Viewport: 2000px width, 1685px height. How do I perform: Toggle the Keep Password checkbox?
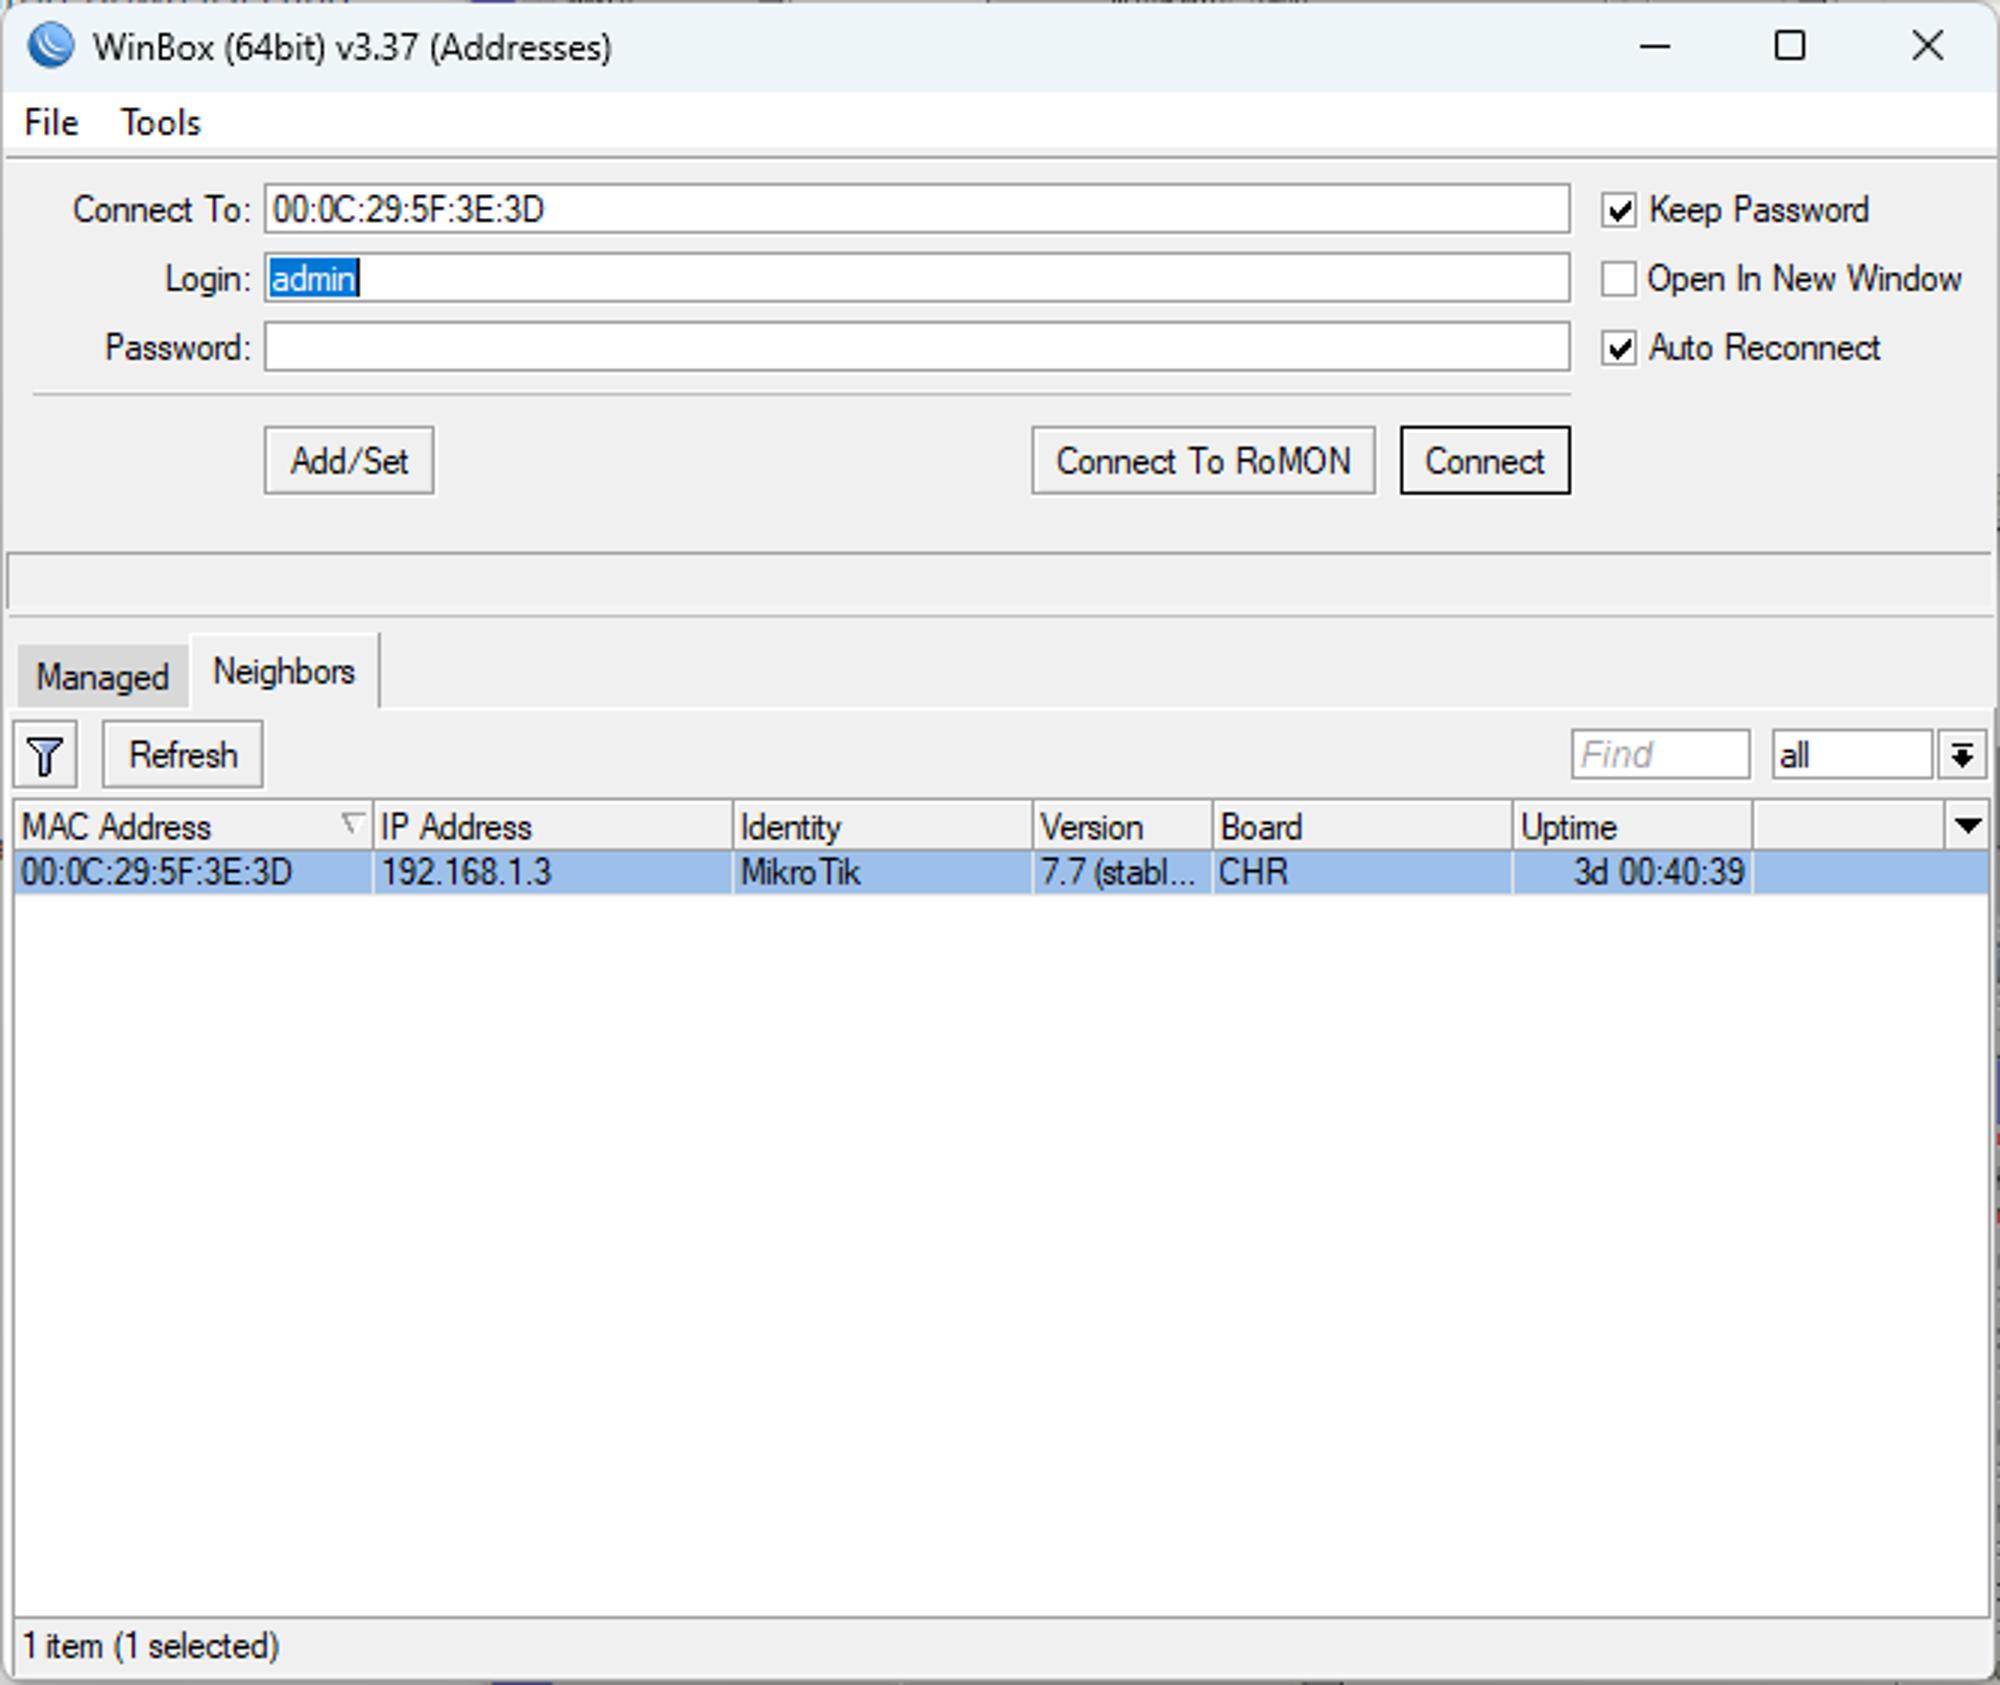(x=1619, y=210)
